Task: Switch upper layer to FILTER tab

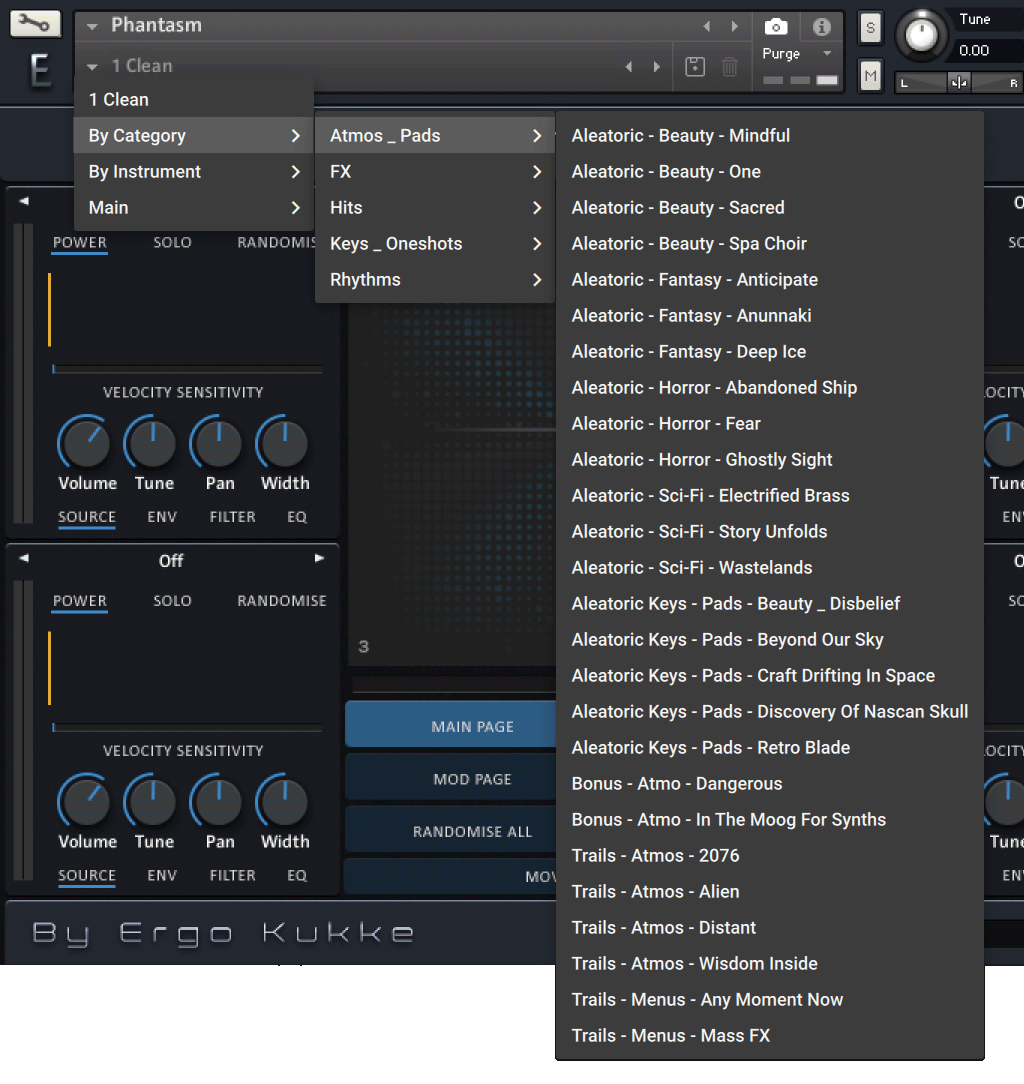Action: (233, 517)
